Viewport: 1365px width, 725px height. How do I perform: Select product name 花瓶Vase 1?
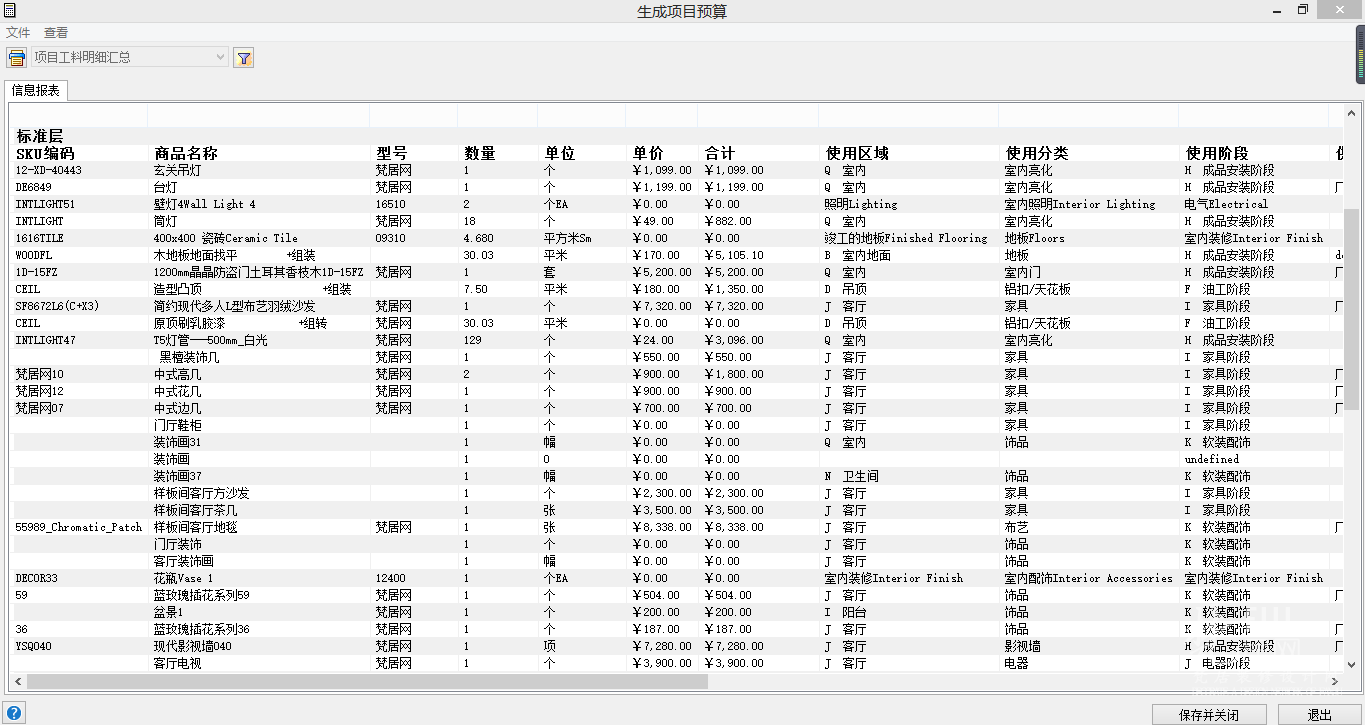[x=183, y=578]
